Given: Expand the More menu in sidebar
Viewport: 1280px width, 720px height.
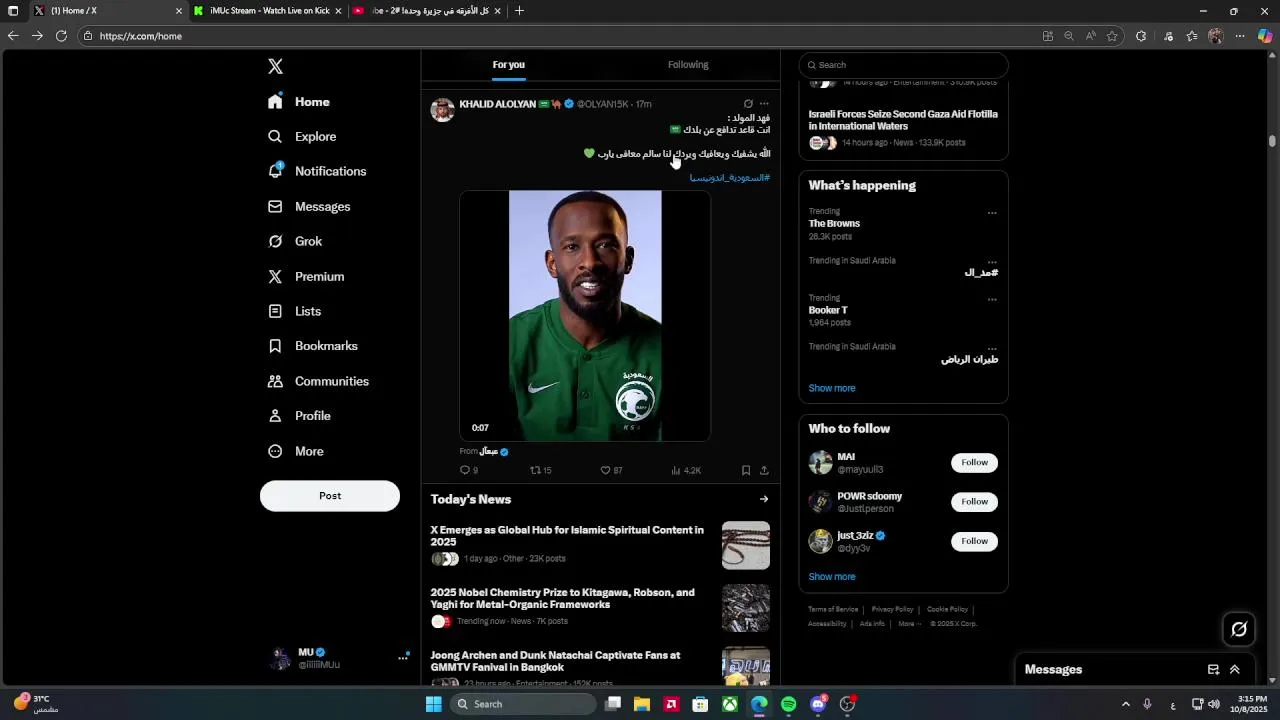Looking at the screenshot, I should tap(296, 451).
